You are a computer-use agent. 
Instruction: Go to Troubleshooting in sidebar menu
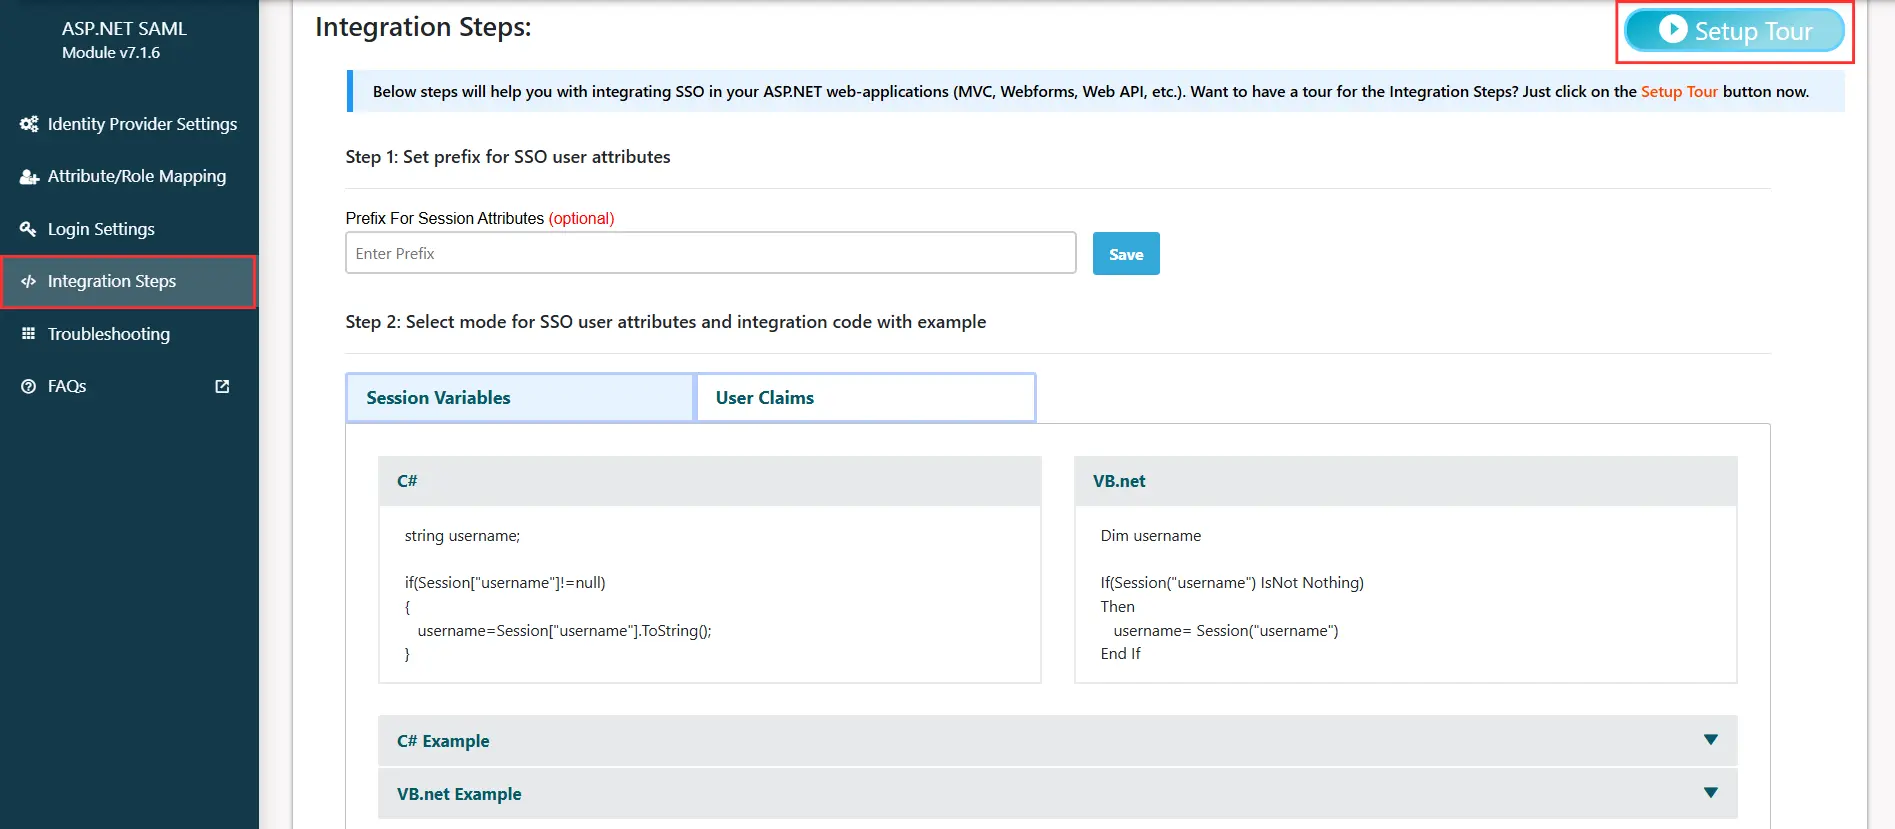click(x=108, y=334)
